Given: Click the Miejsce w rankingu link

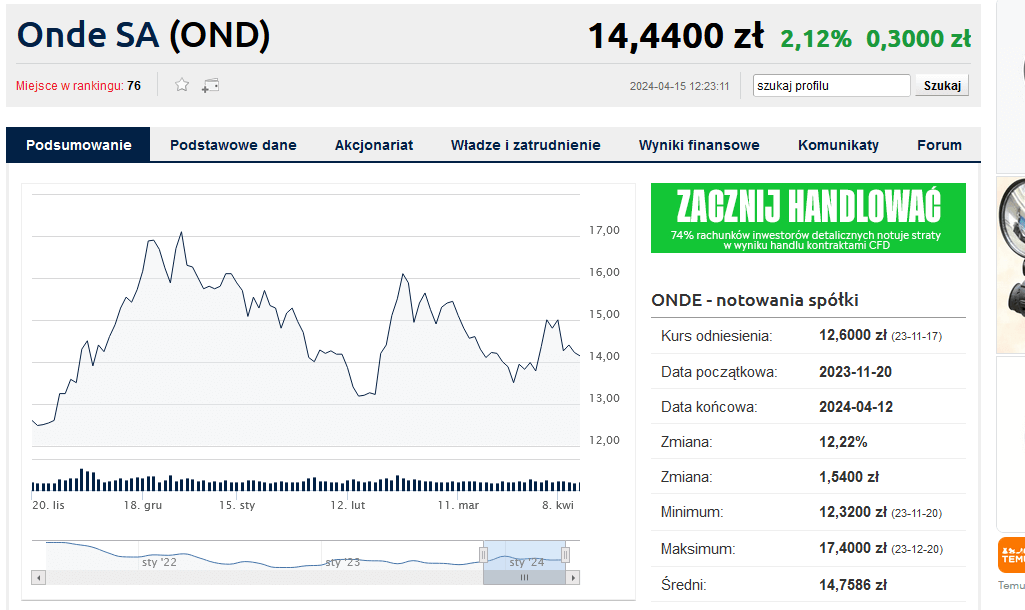Looking at the screenshot, I should (69, 86).
